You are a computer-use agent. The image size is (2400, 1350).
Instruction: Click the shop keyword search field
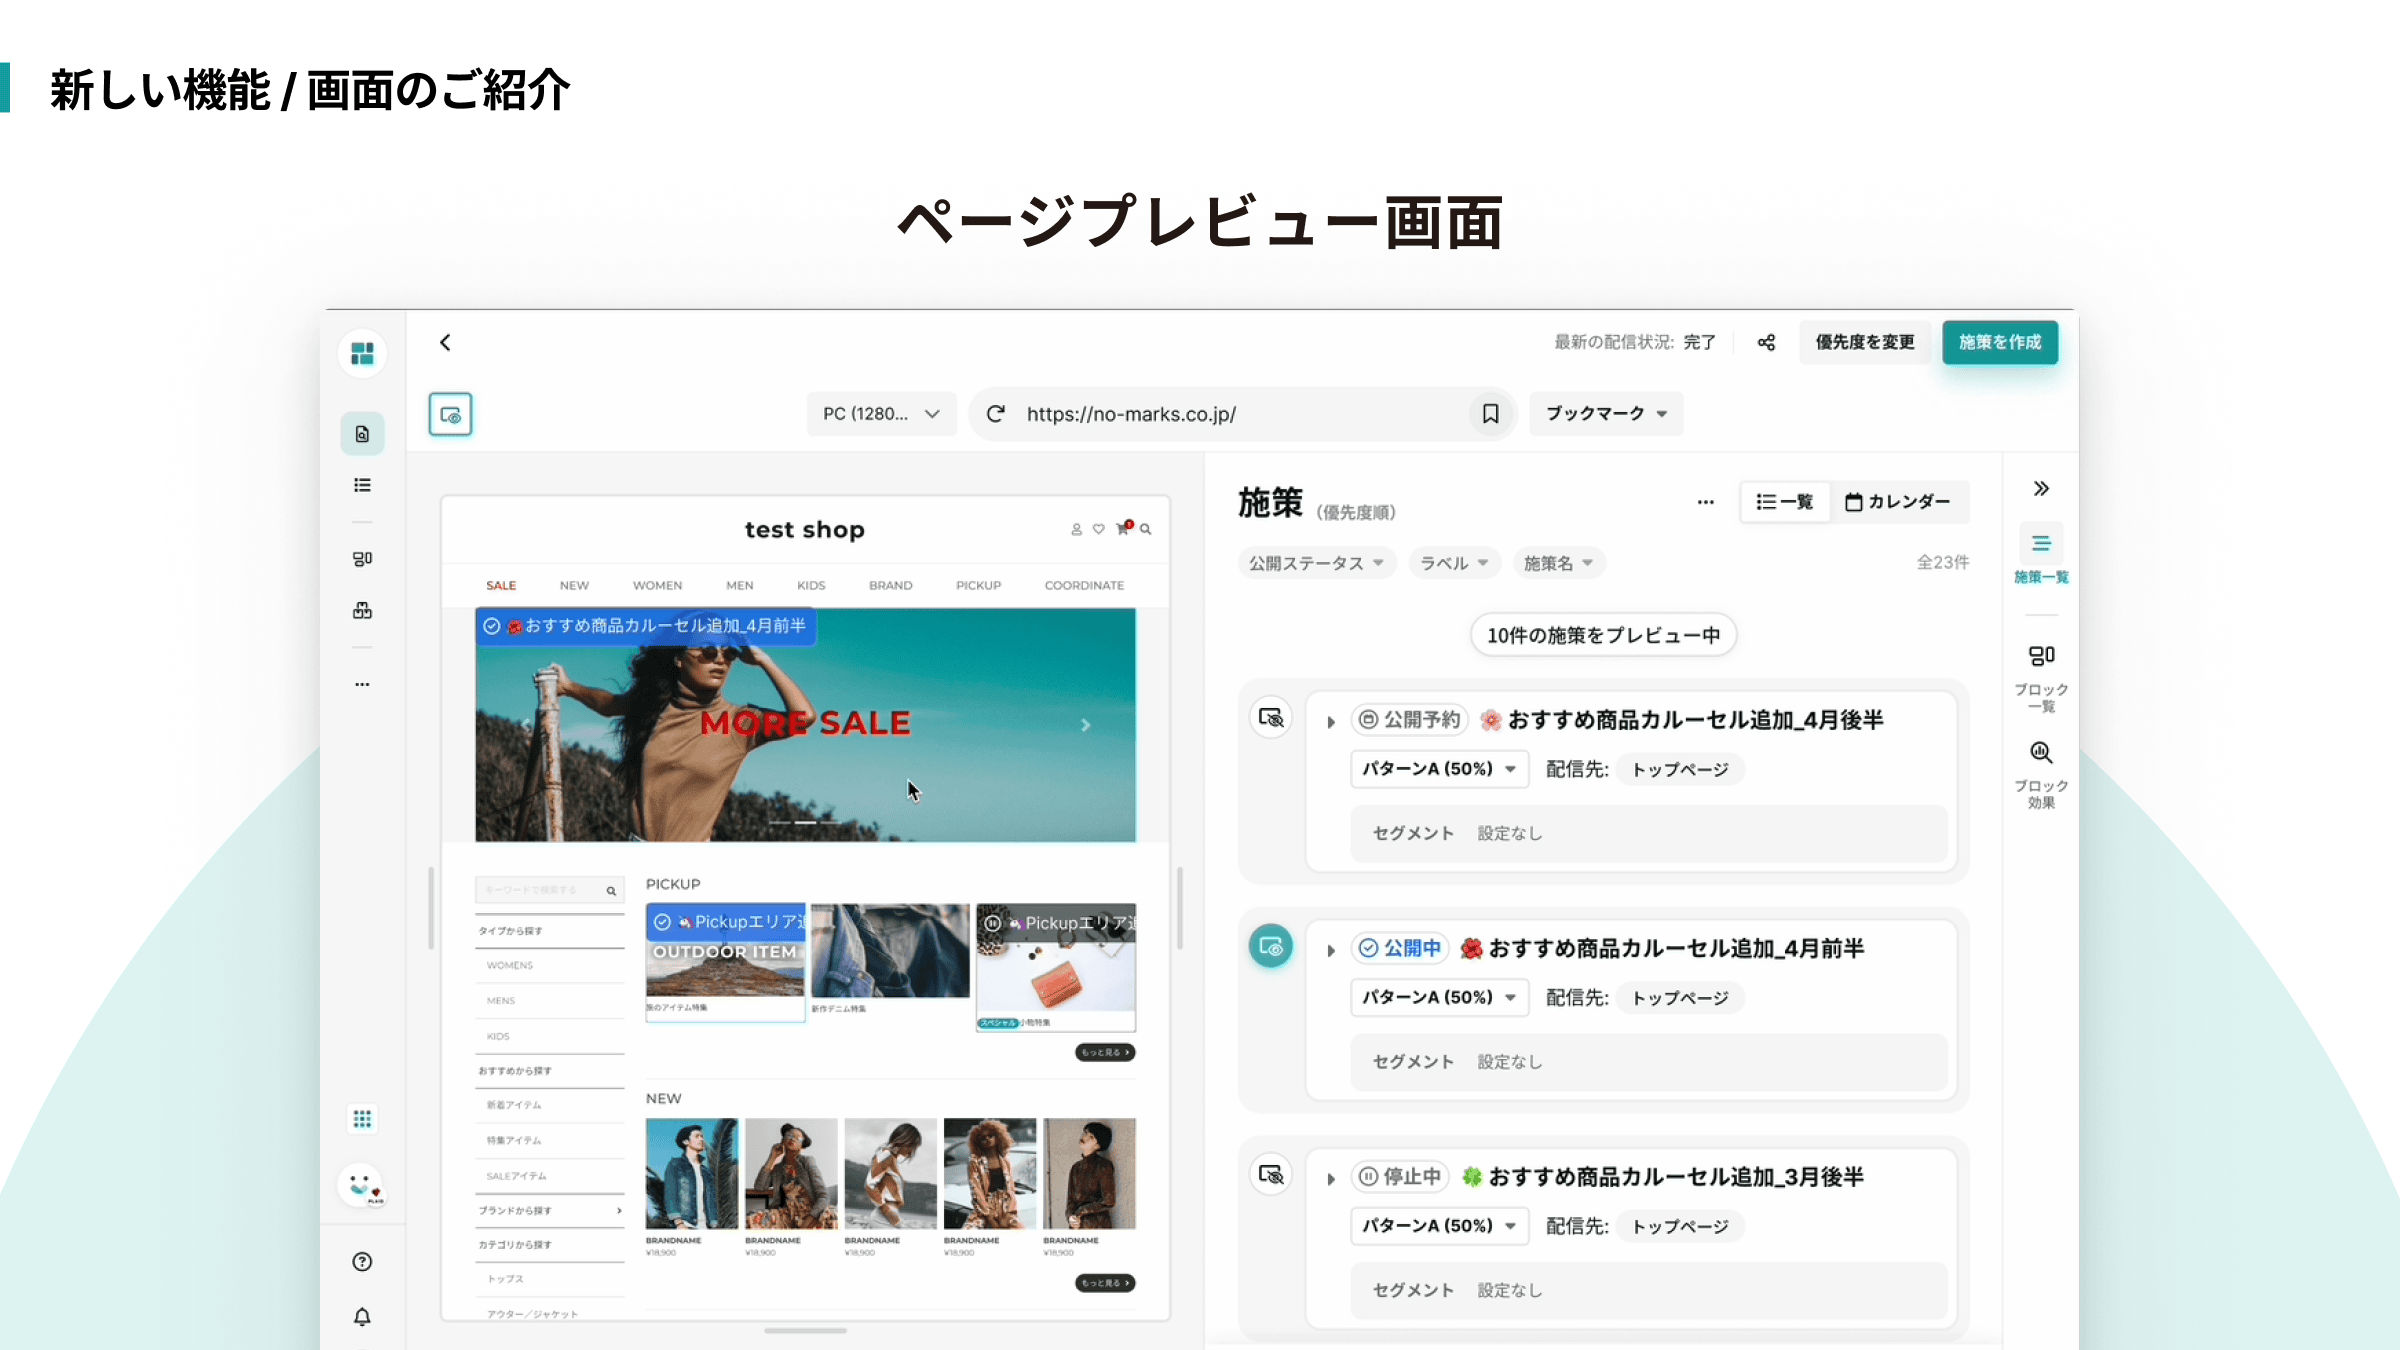(549, 890)
